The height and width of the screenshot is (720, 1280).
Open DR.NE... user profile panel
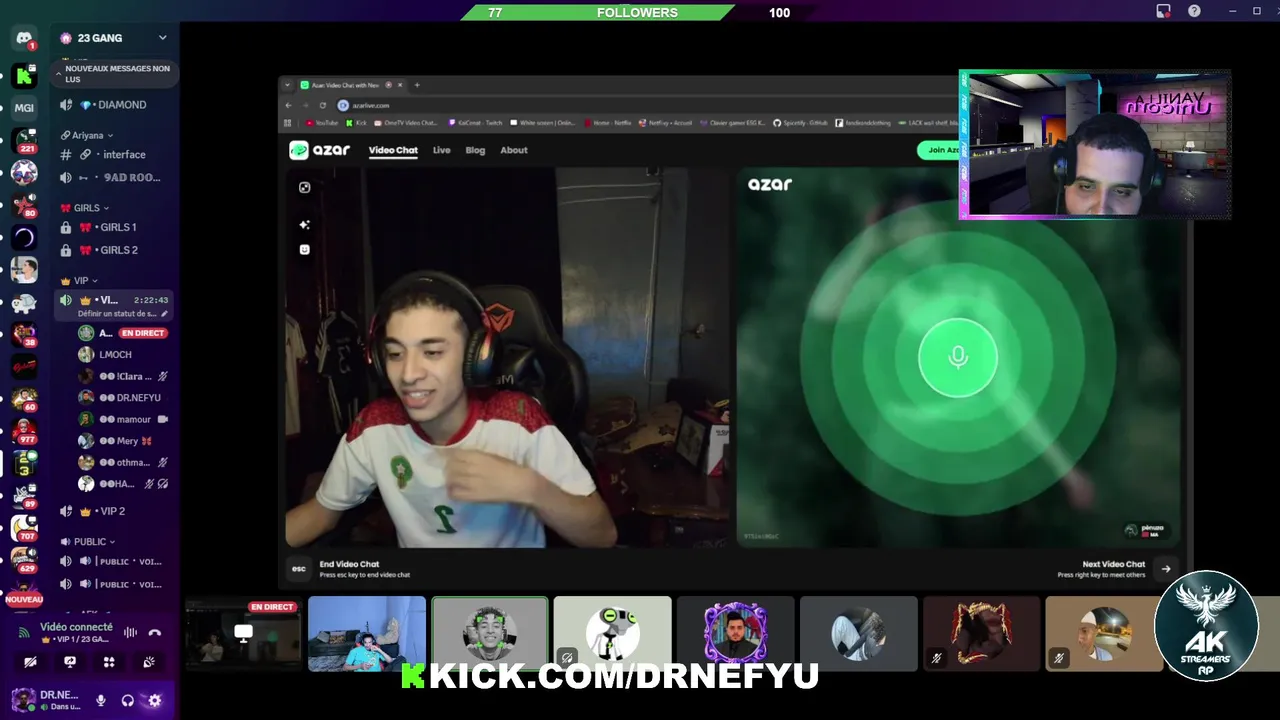click(x=47, y=700)
